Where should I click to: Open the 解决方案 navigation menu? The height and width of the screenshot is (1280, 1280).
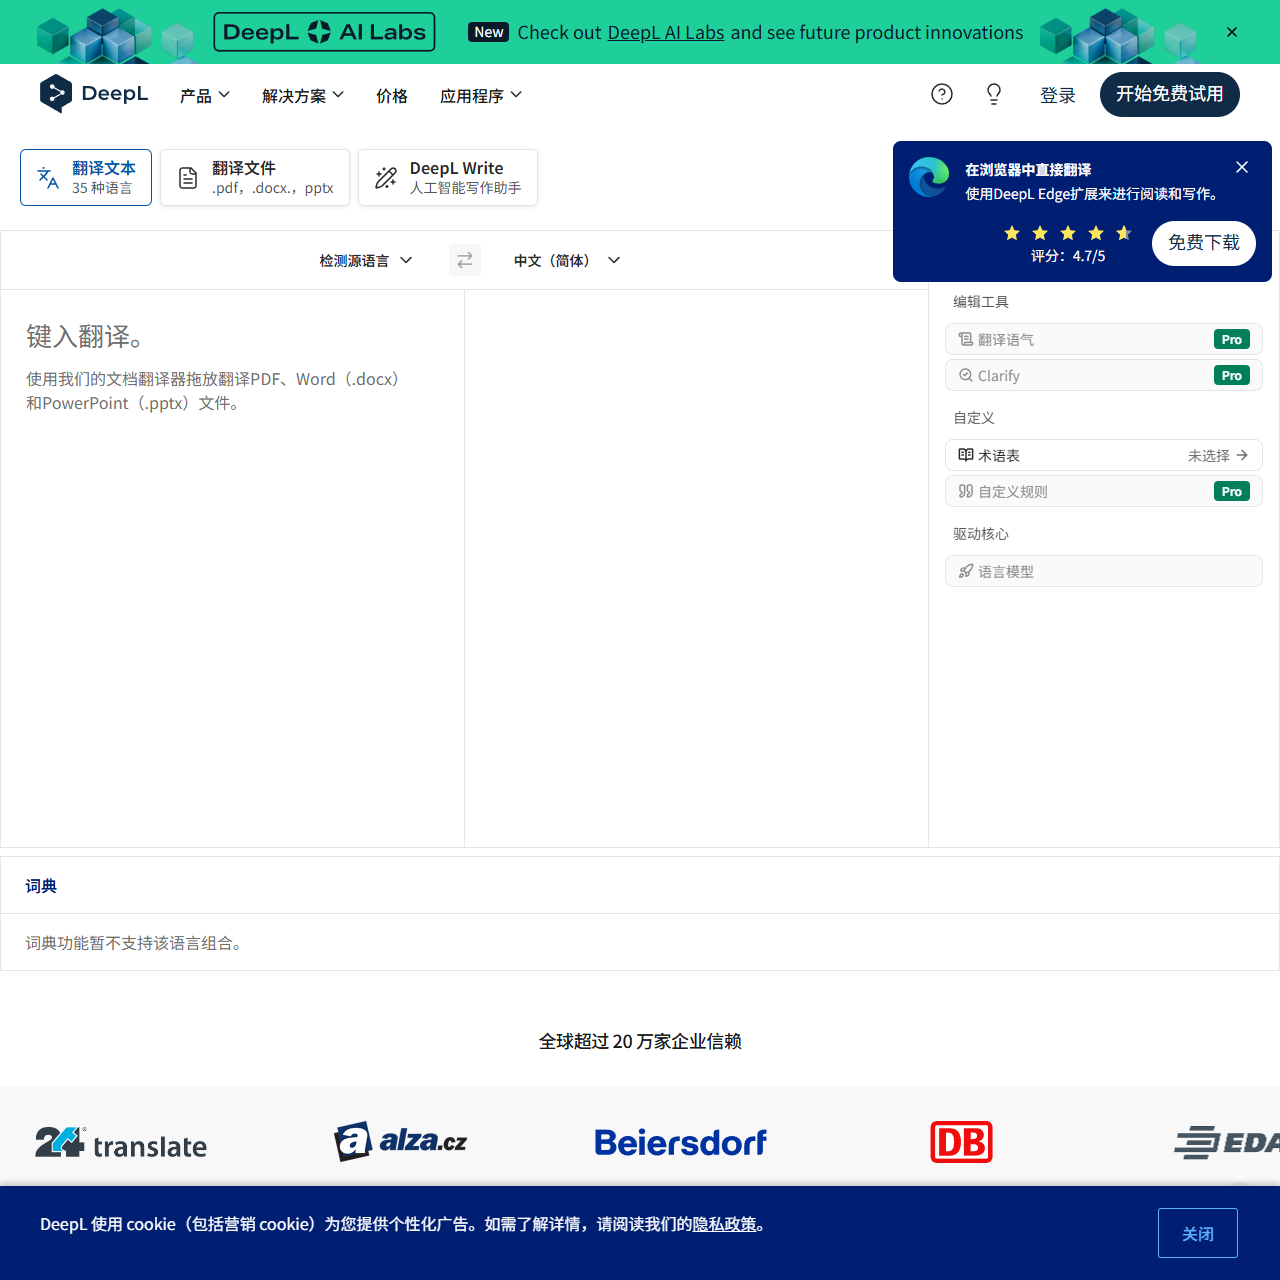(303, 95)
